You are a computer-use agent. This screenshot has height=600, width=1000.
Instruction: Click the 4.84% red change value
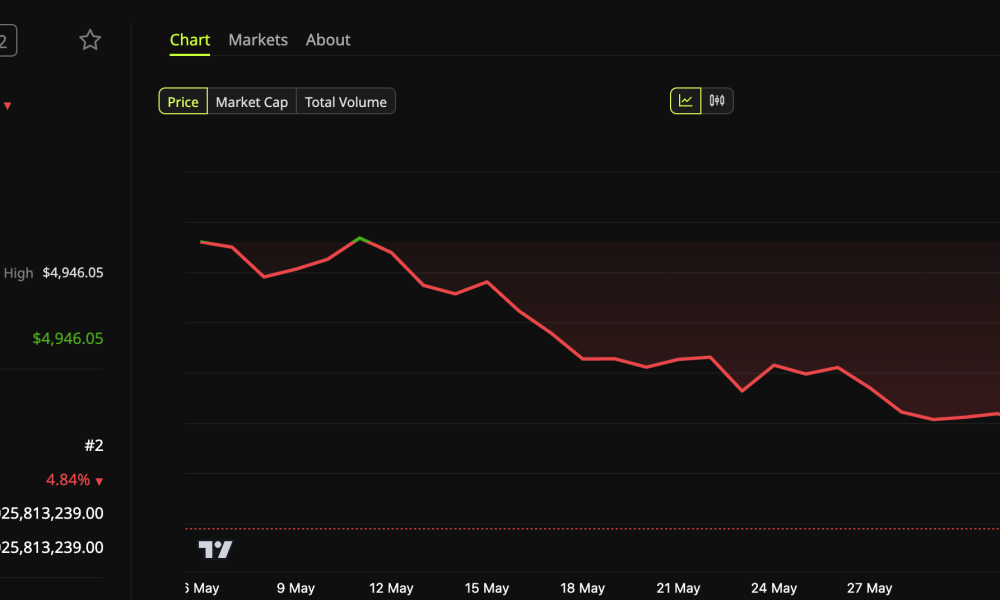click(68, 479)
